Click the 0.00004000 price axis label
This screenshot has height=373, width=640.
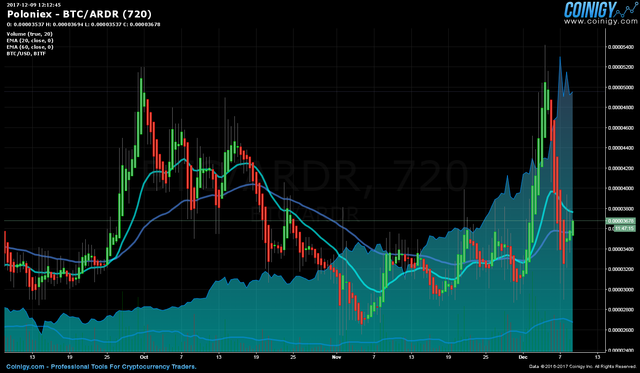[621, 189]
